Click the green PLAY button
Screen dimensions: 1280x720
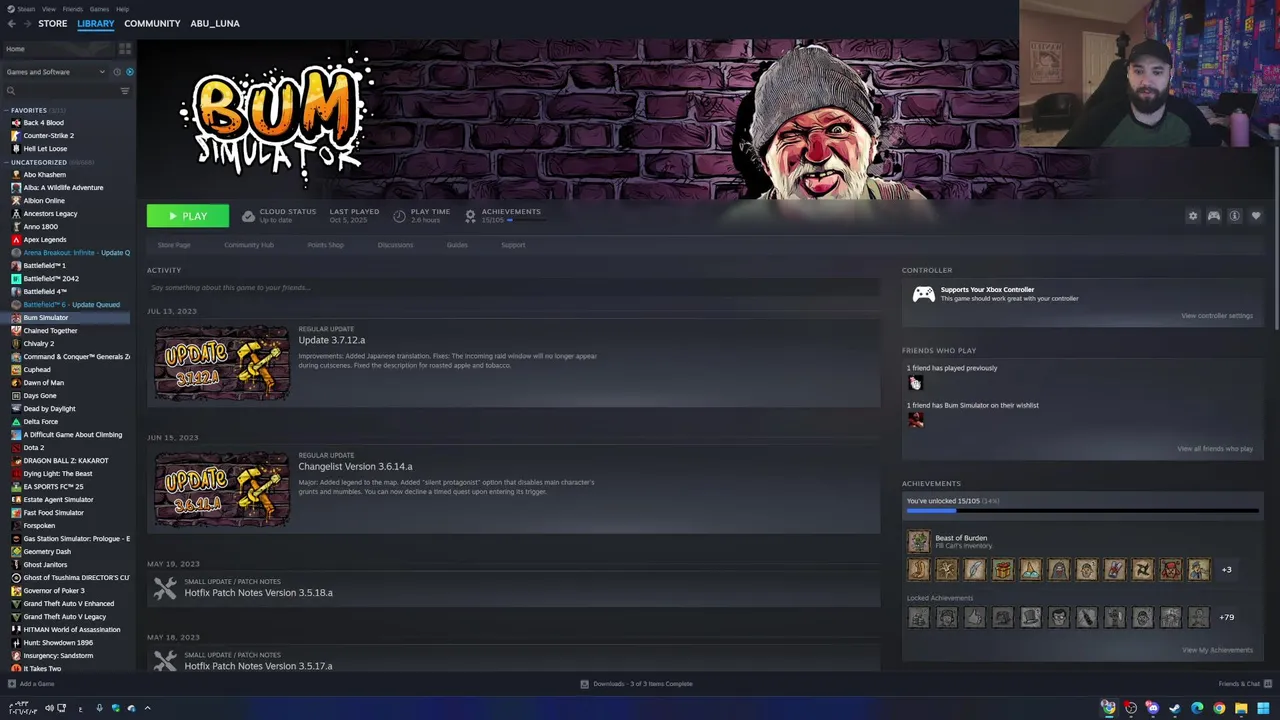188,216
